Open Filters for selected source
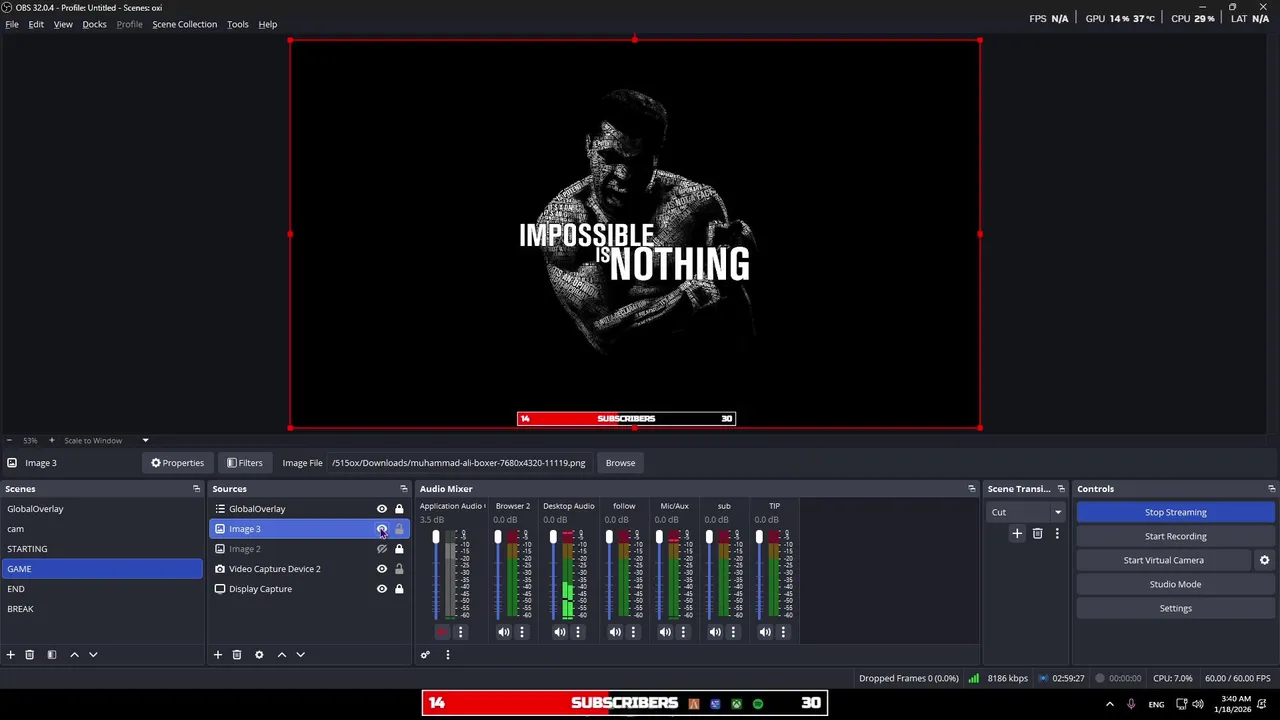The height and width of the screenshot is (720, 1280). 244,463
